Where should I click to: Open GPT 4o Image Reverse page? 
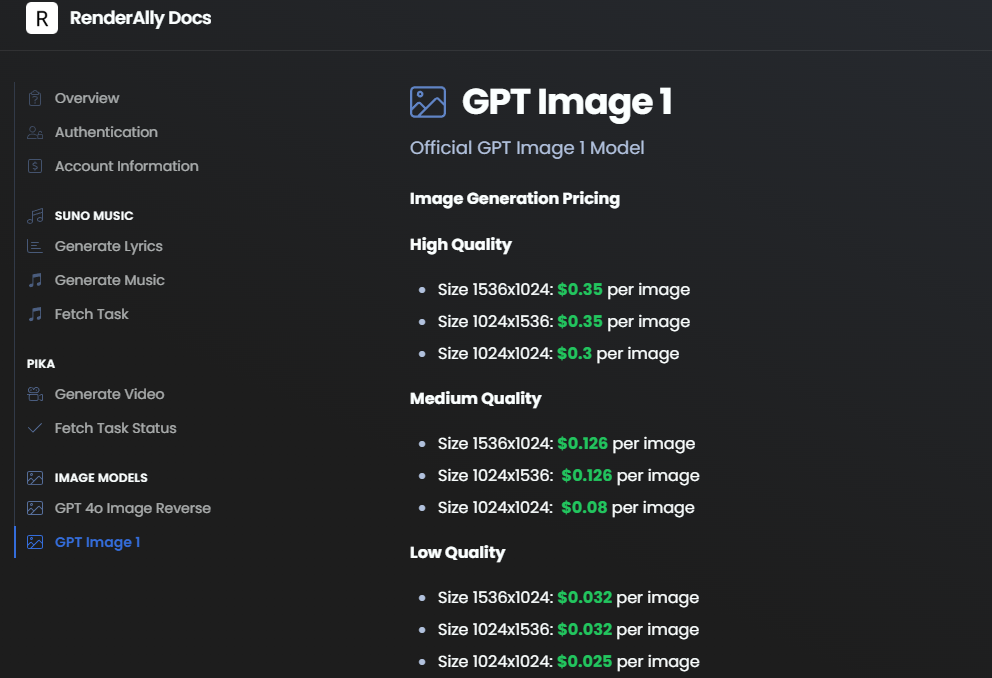pos(133,508)
